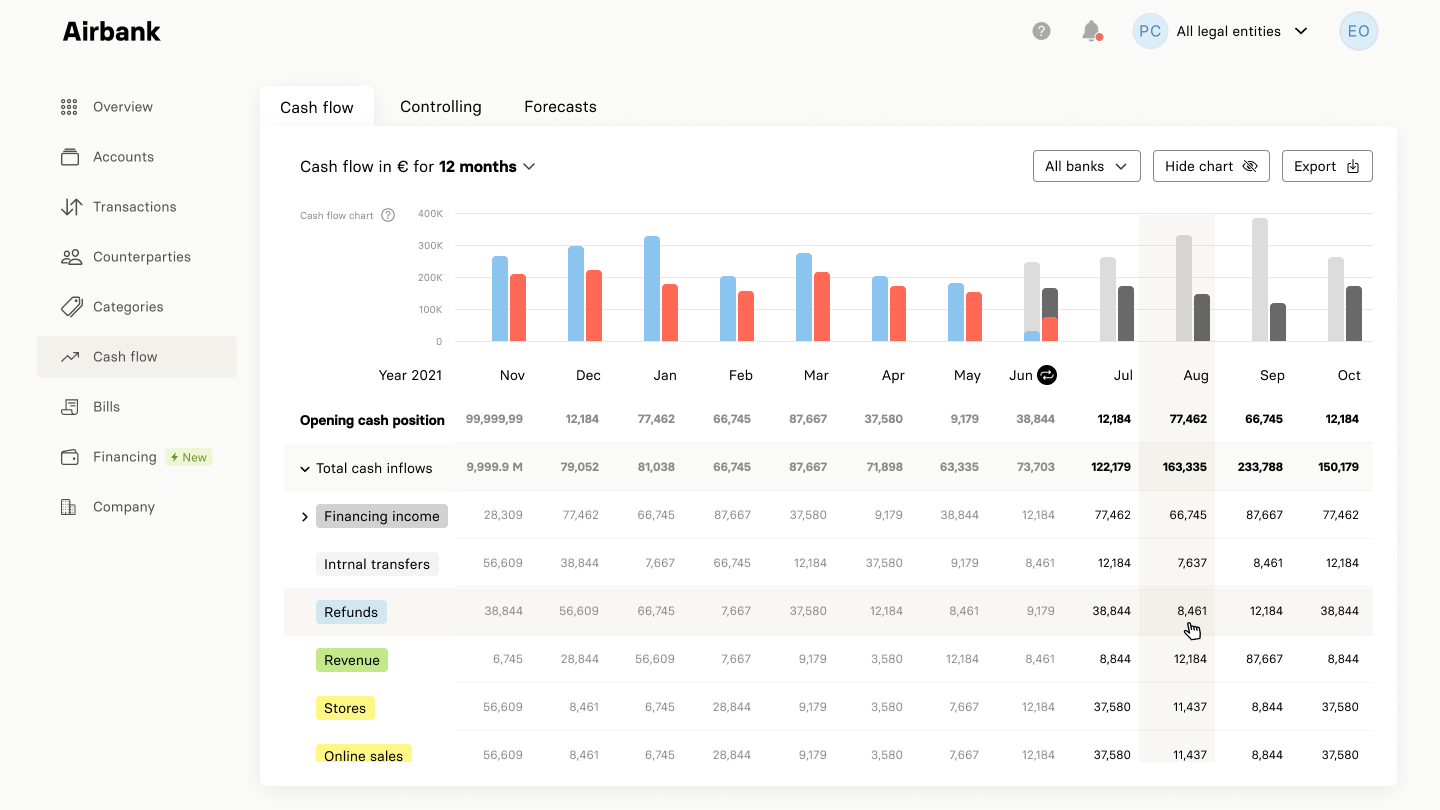Open the Company section in the sidebar
Image resolution: width=1440 pixels, height=810 pixels.
pos(123,507)
